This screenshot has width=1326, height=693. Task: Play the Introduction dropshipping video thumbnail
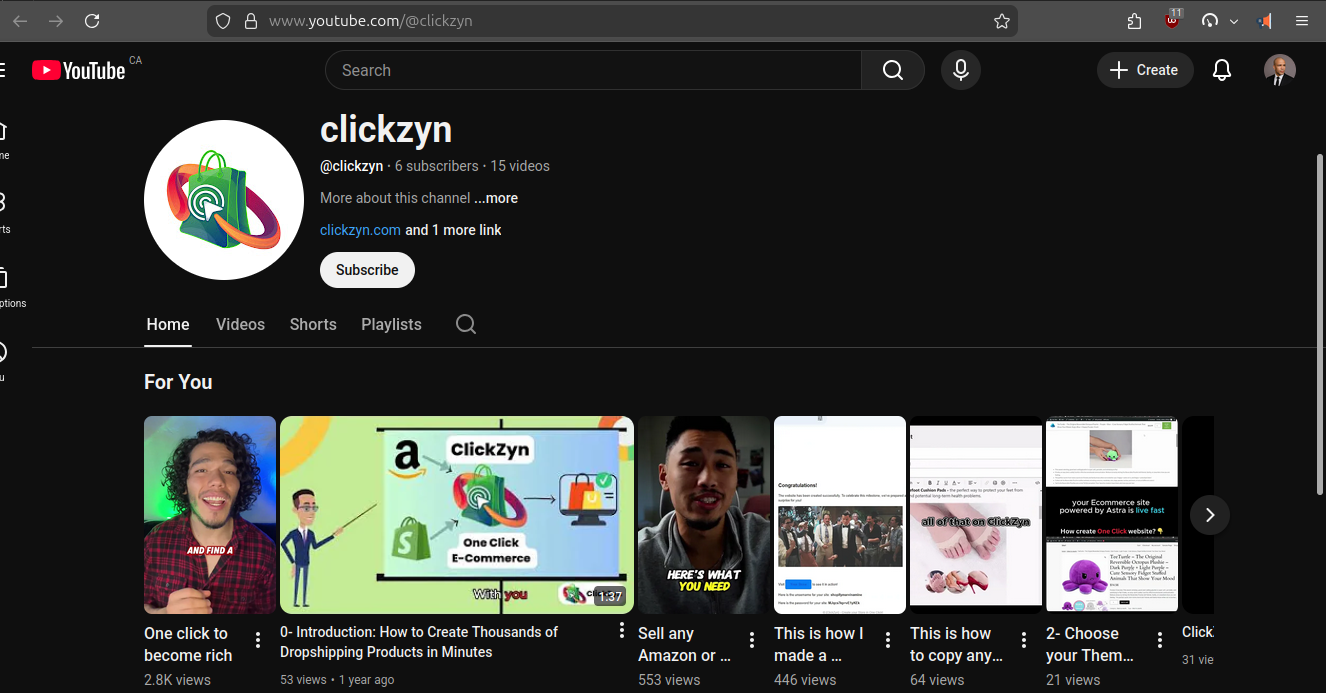click(x=456, y=514)
